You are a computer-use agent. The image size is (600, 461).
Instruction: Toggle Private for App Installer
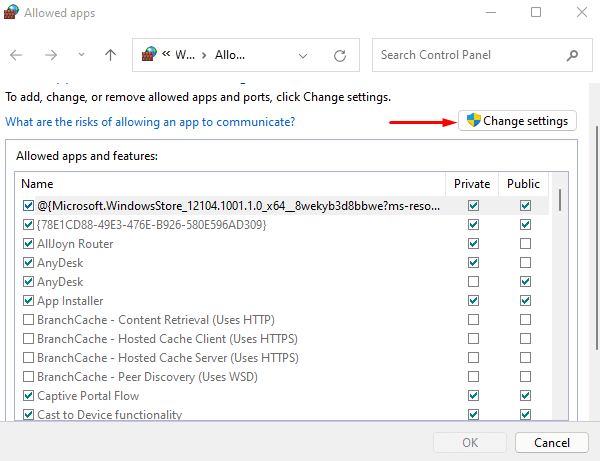pos(473,301)
